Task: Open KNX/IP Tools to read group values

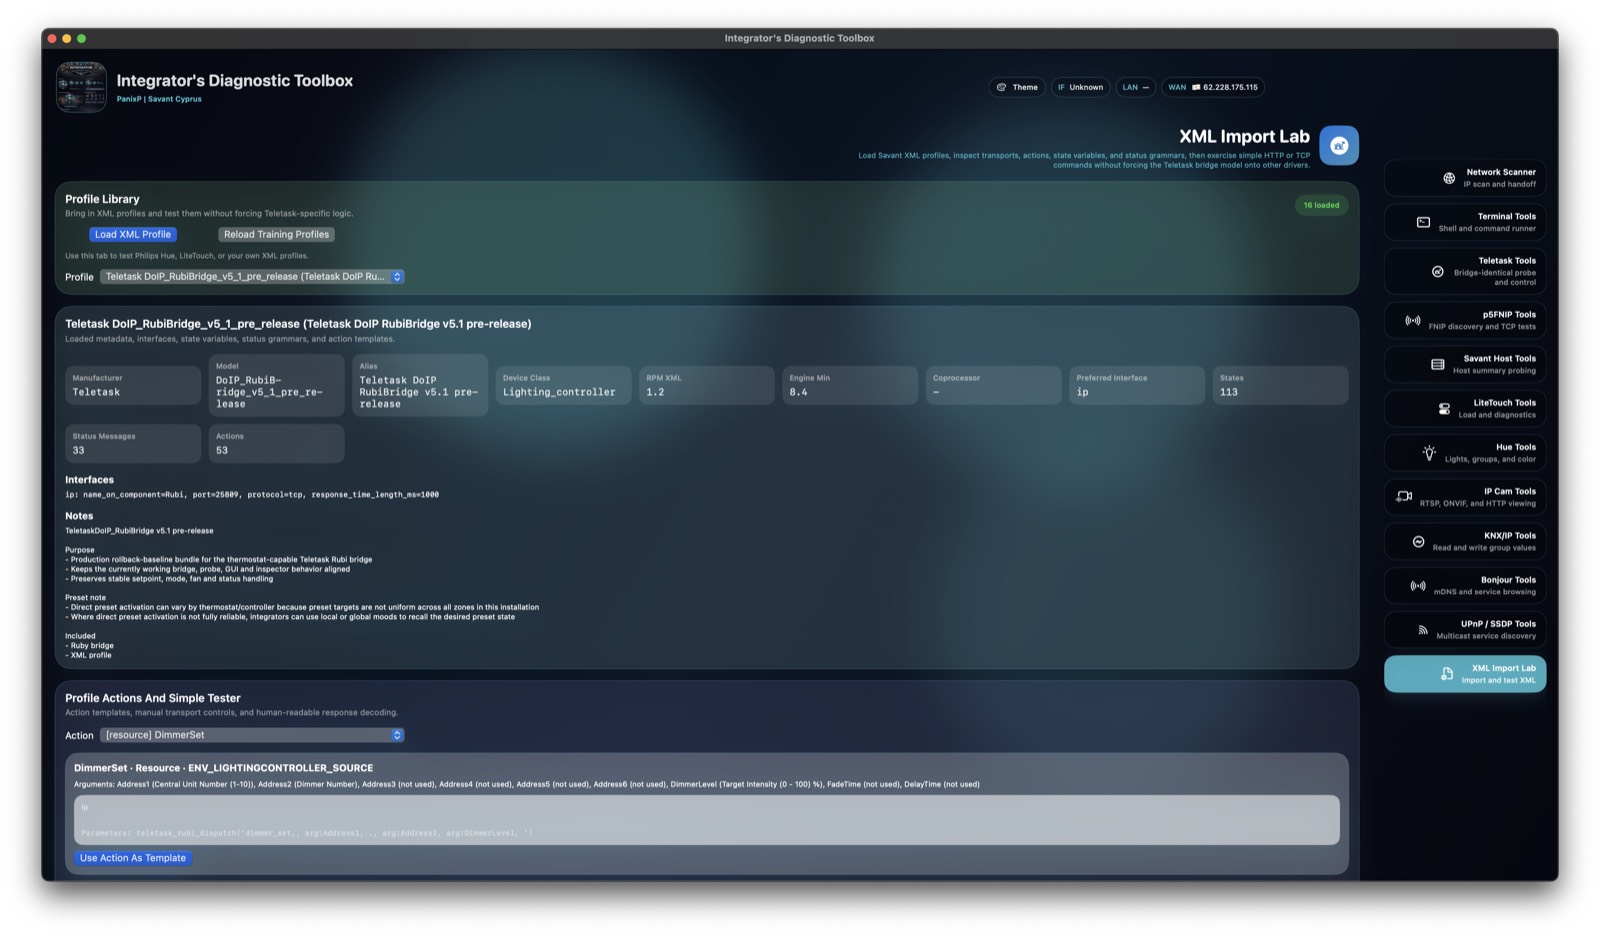Action: pos(1464,541)
